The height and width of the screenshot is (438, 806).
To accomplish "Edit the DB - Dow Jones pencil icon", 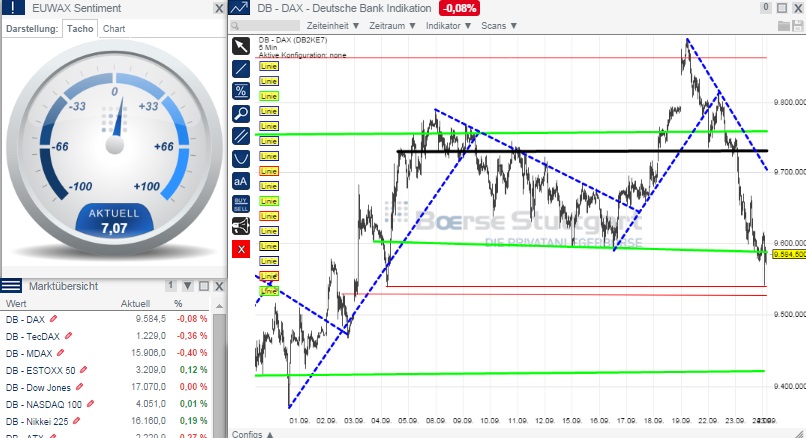I will (x=79, y=387).
